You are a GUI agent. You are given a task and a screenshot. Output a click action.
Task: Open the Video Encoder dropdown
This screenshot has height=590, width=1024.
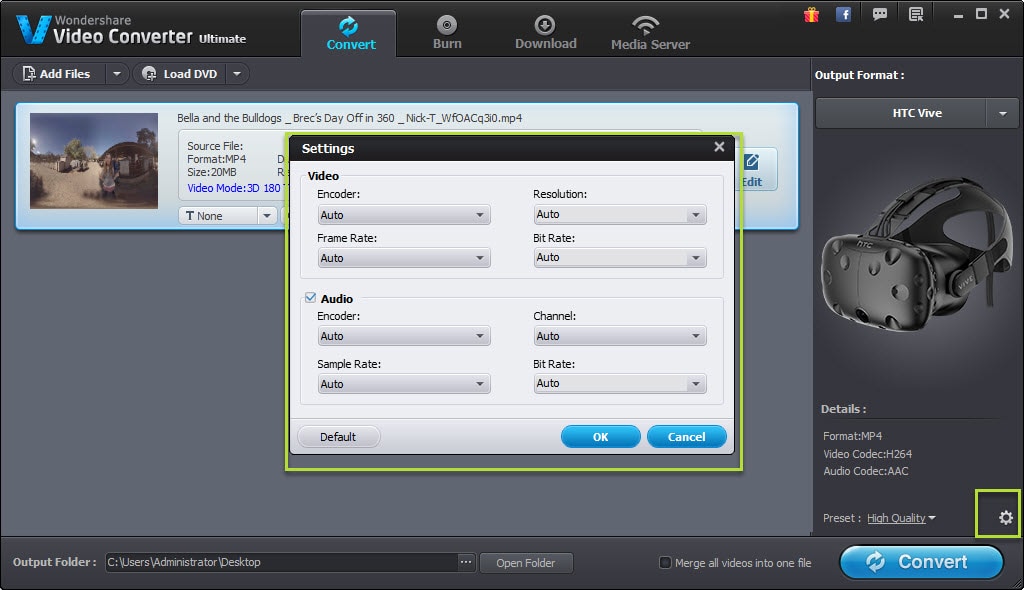404,215
